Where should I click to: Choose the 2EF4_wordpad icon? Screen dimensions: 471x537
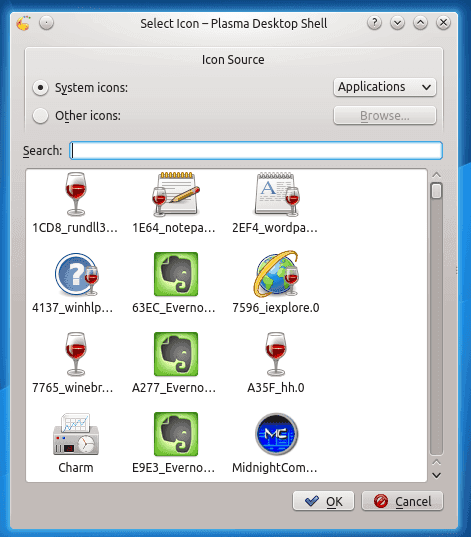(277, 194)
